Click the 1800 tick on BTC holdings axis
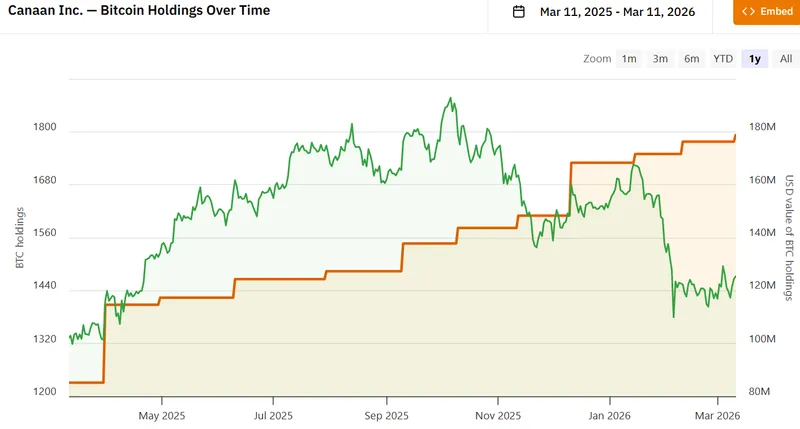 click(46, 128)
